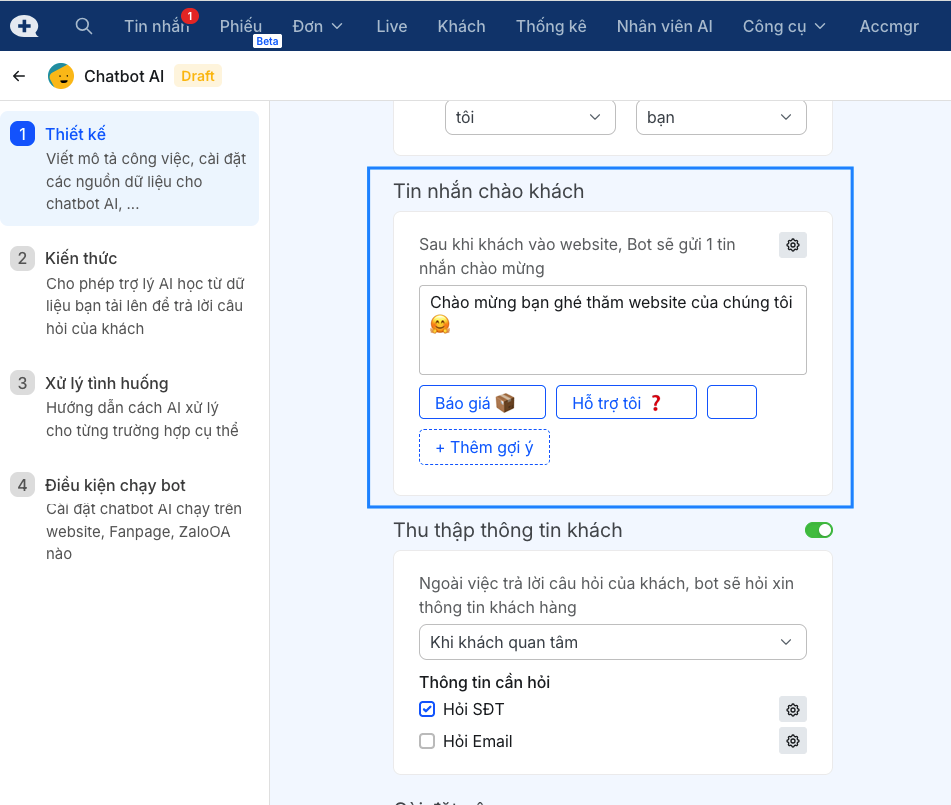Open settings gear for Hỏi Email
This screenshot has height=805, width=951.
(793, 741)
